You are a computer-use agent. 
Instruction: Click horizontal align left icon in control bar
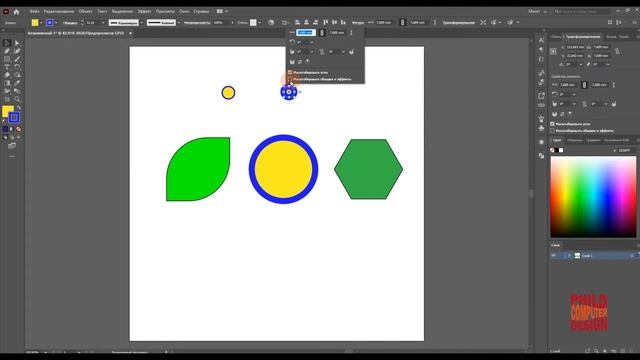point(298,22)
